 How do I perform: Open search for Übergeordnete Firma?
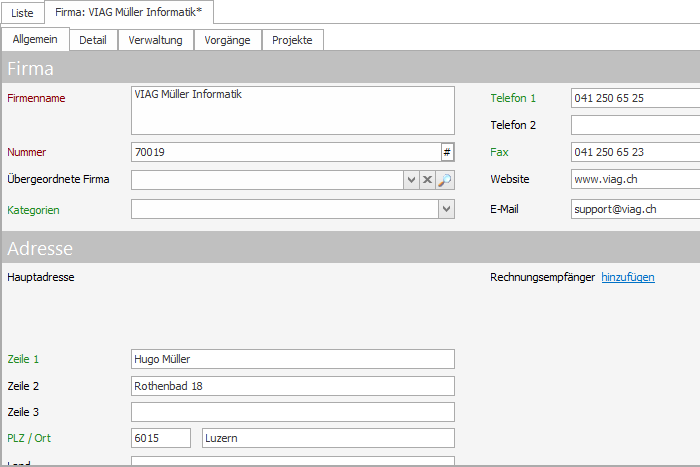[445, 180]
